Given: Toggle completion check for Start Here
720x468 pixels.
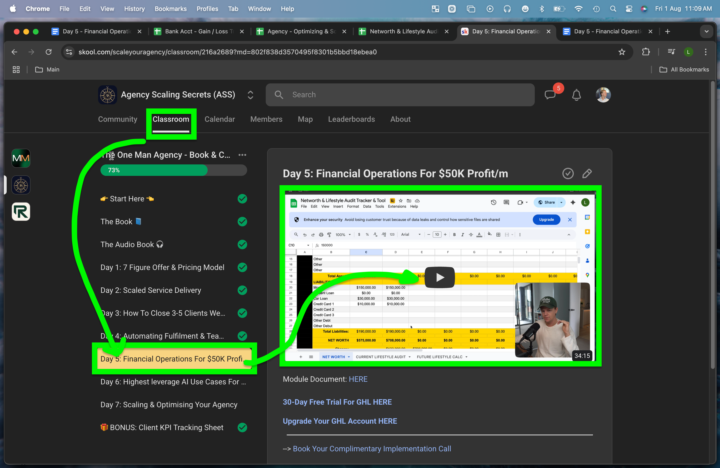Looking at the screenshot, I should click(x=242, y=199).
